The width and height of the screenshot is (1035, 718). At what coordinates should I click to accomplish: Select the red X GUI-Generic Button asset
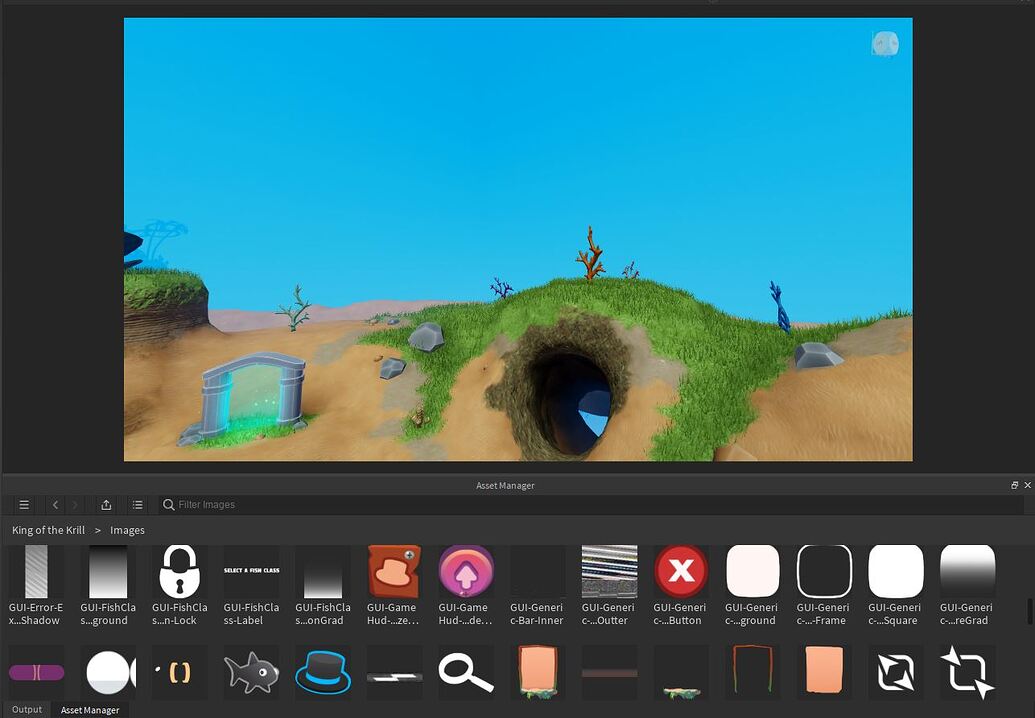coord(680,573)
